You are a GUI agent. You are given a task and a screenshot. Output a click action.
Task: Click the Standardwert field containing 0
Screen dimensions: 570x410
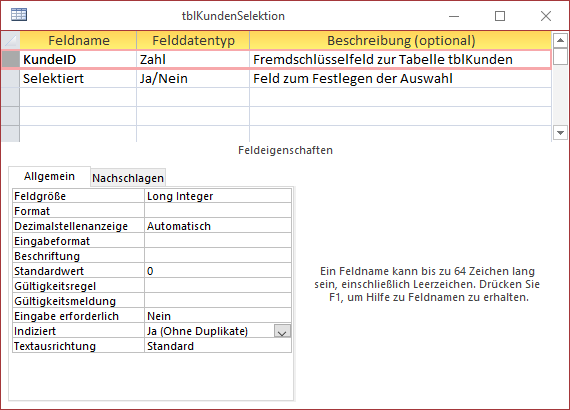point(218,271)
